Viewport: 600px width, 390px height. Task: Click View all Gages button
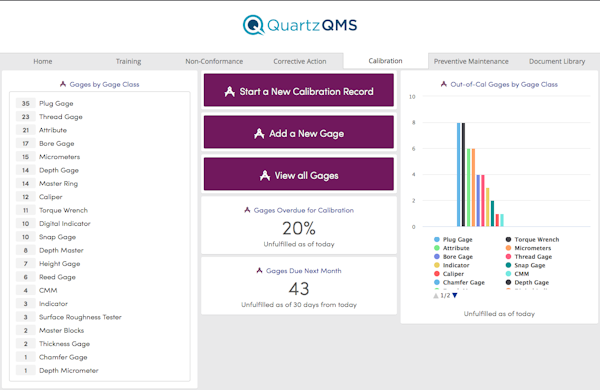click(298, 174)
